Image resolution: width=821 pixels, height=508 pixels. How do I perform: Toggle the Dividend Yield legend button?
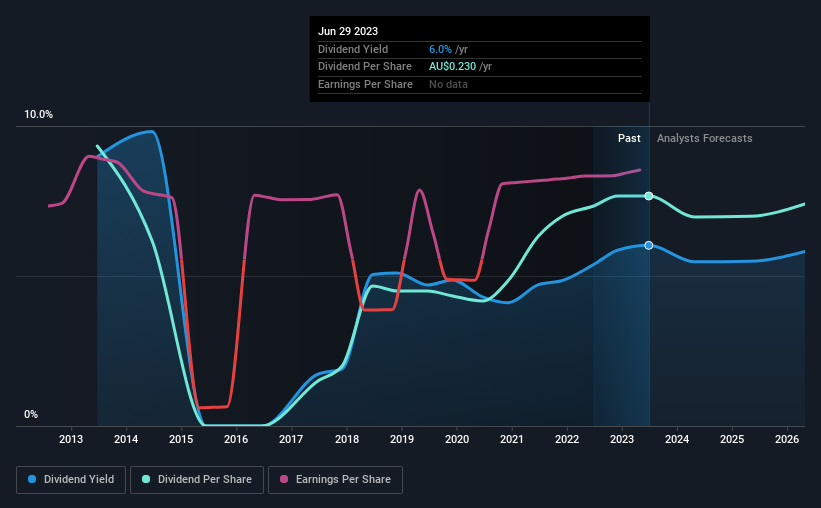point(71,480)
